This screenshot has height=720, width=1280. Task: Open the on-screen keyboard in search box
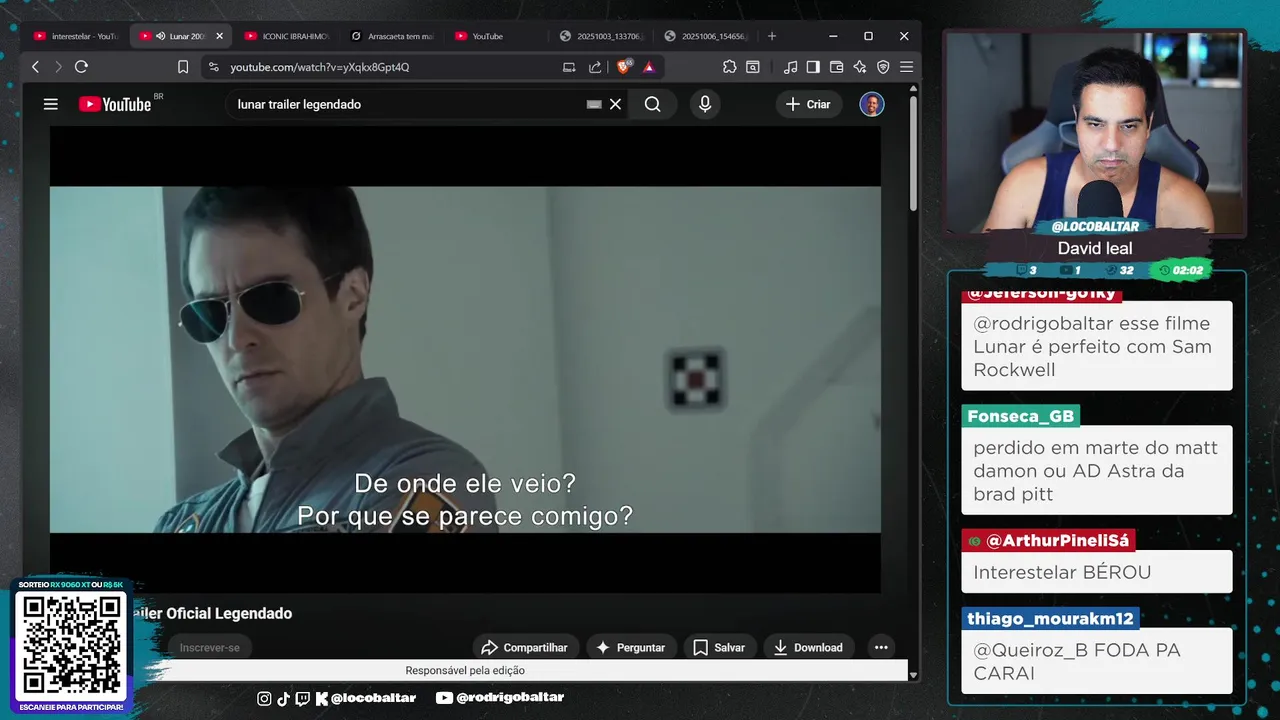click(594, 104)
